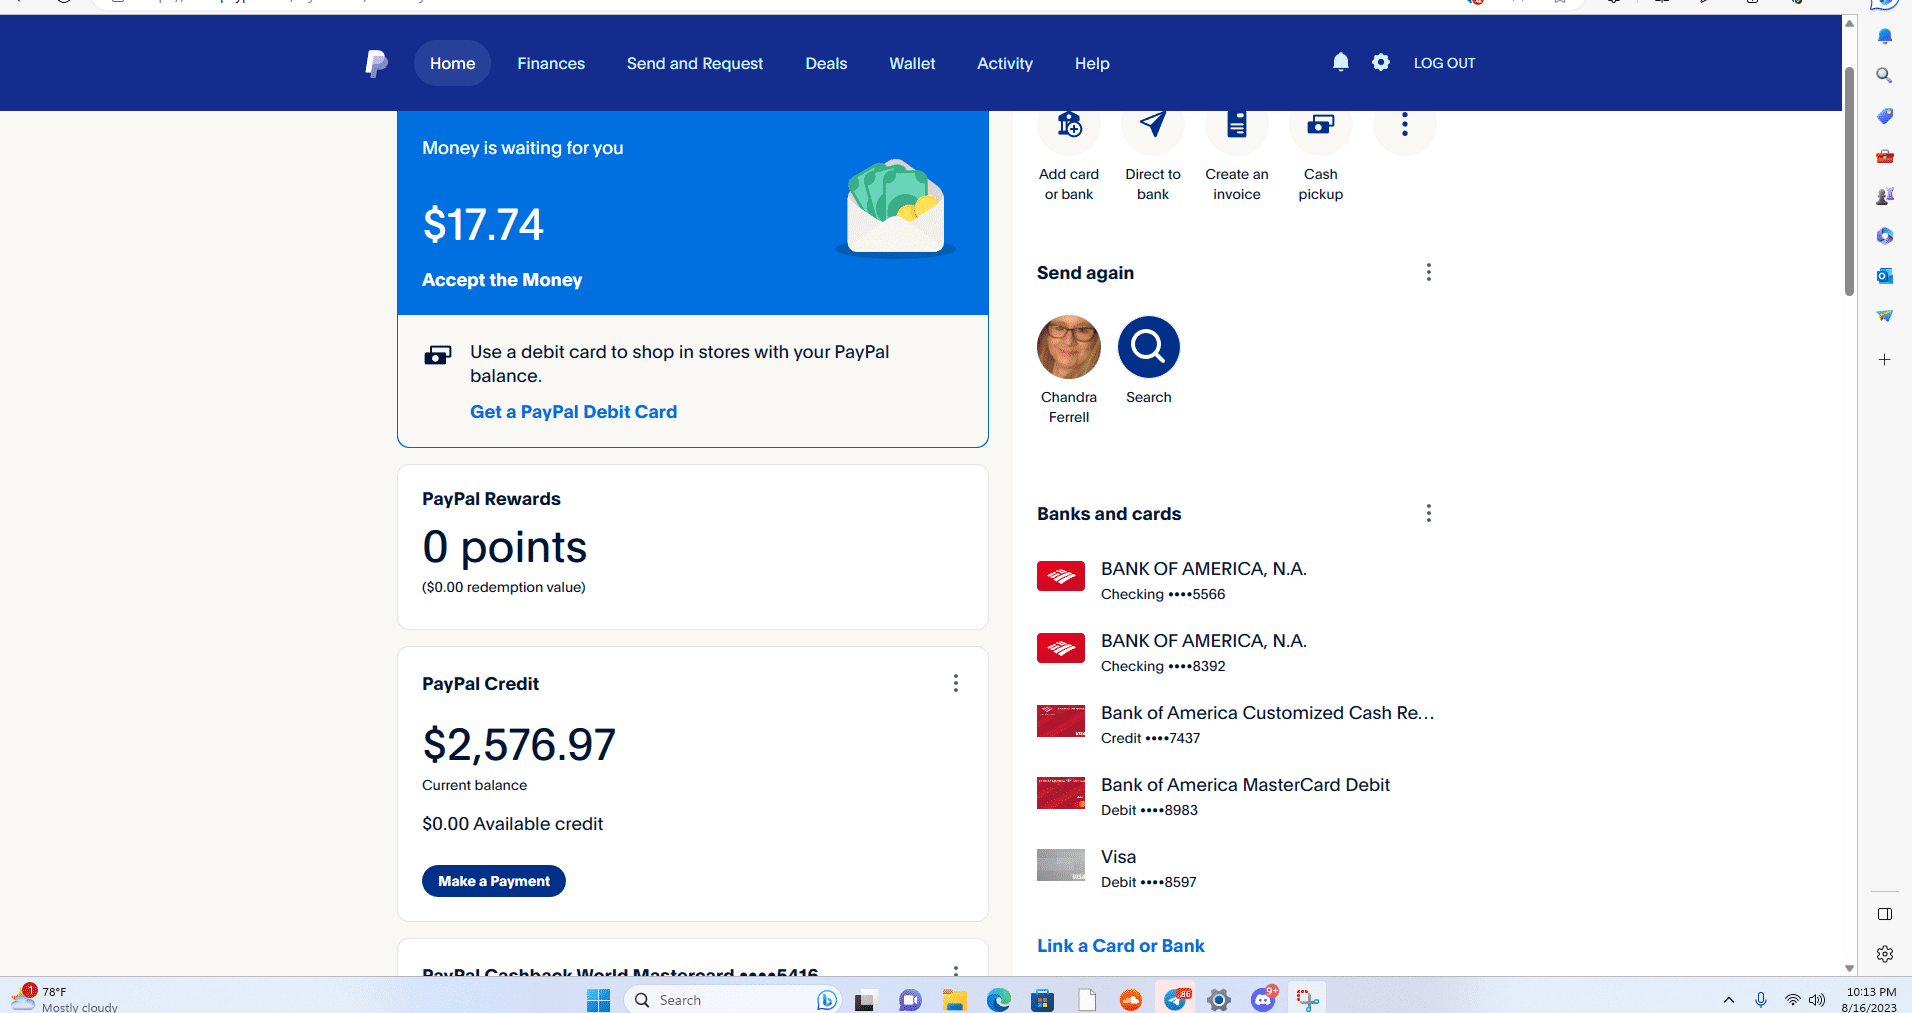Image resolution: width=1912 pixels, height=1013 pixels.
Task: Select Bank of America Checking 5566
Action: pyautogui.click(x=1237, y=580)
